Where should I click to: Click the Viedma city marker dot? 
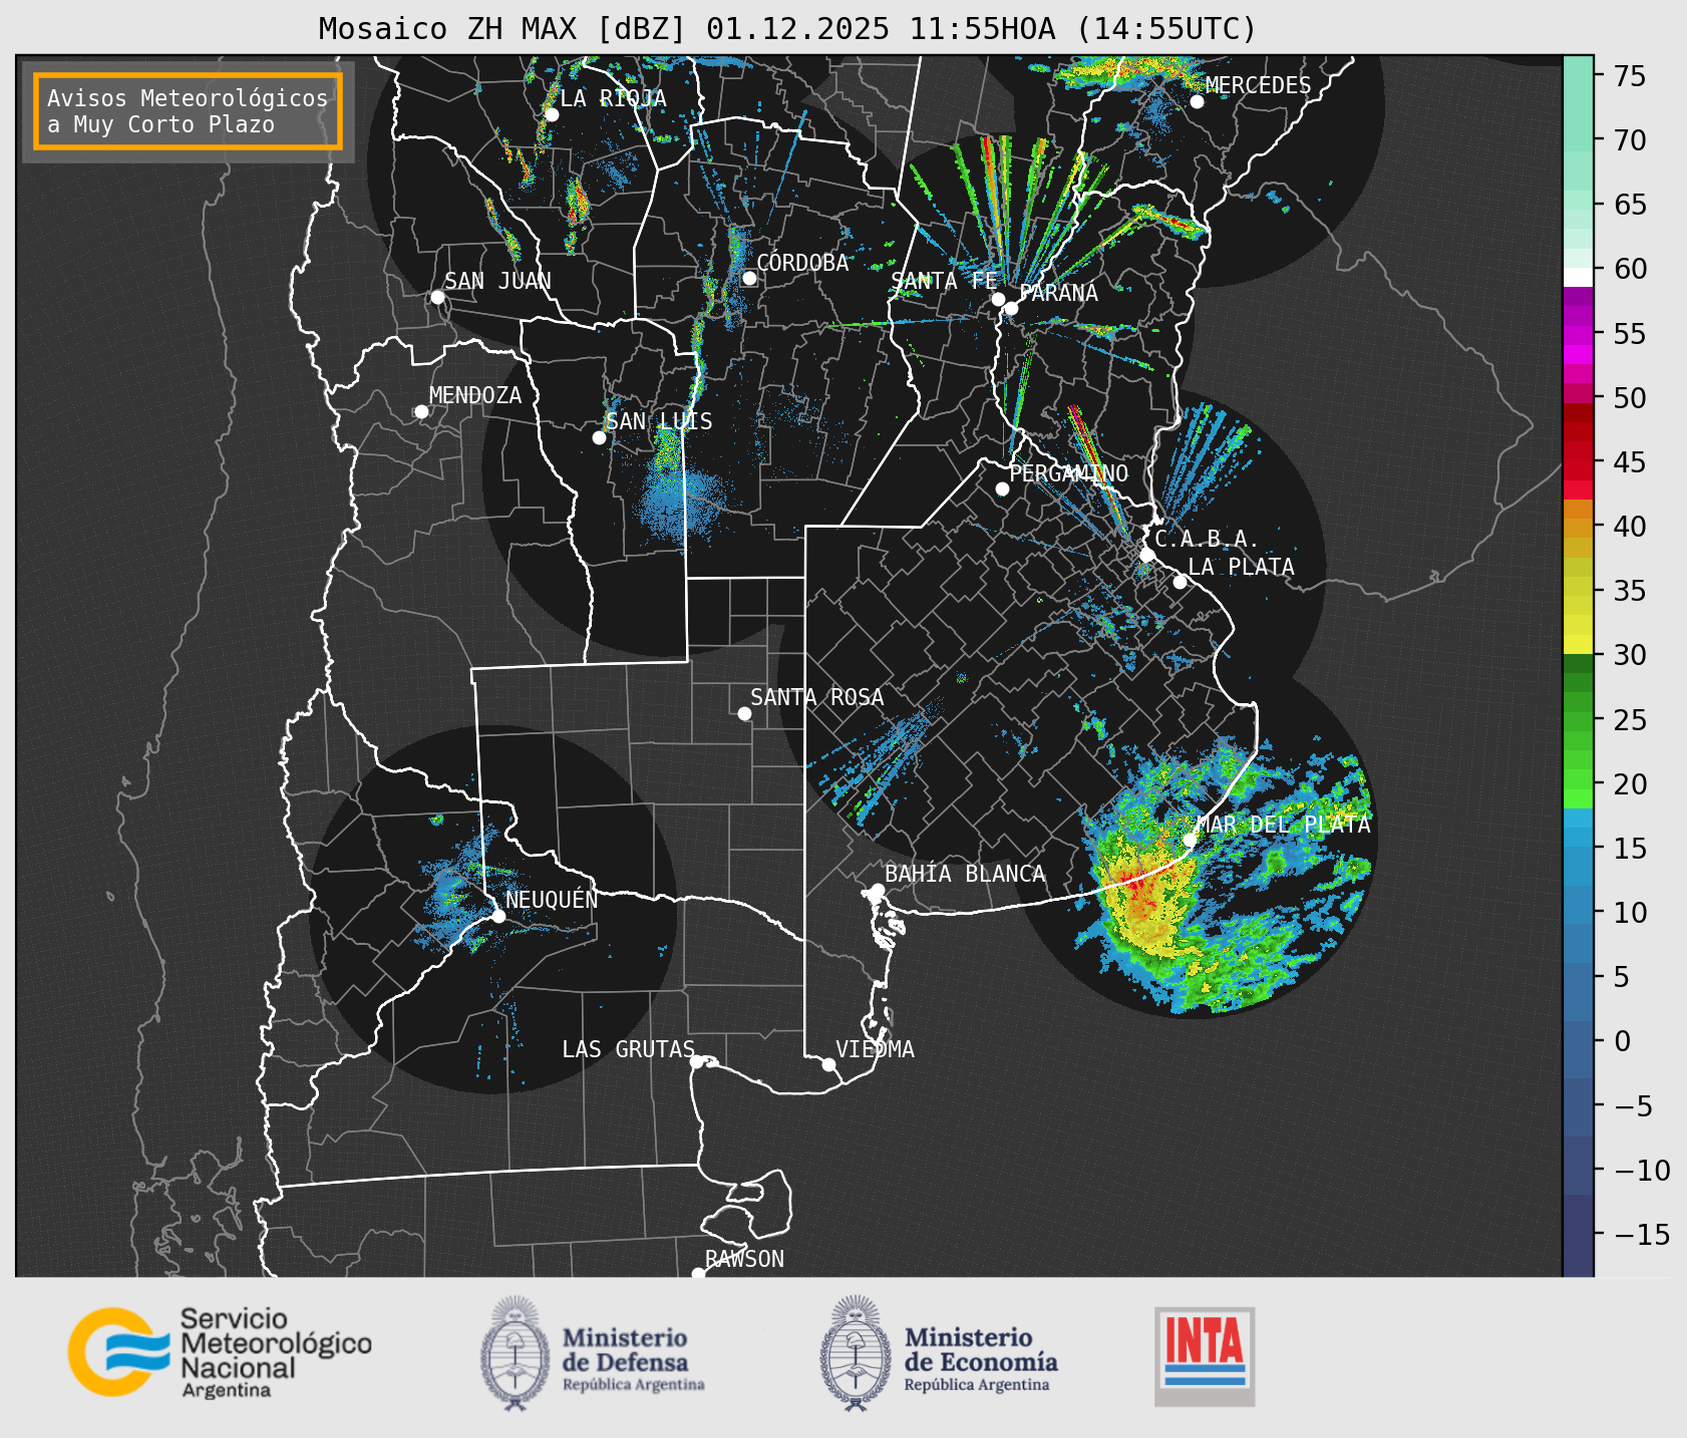click(829, 1064)
